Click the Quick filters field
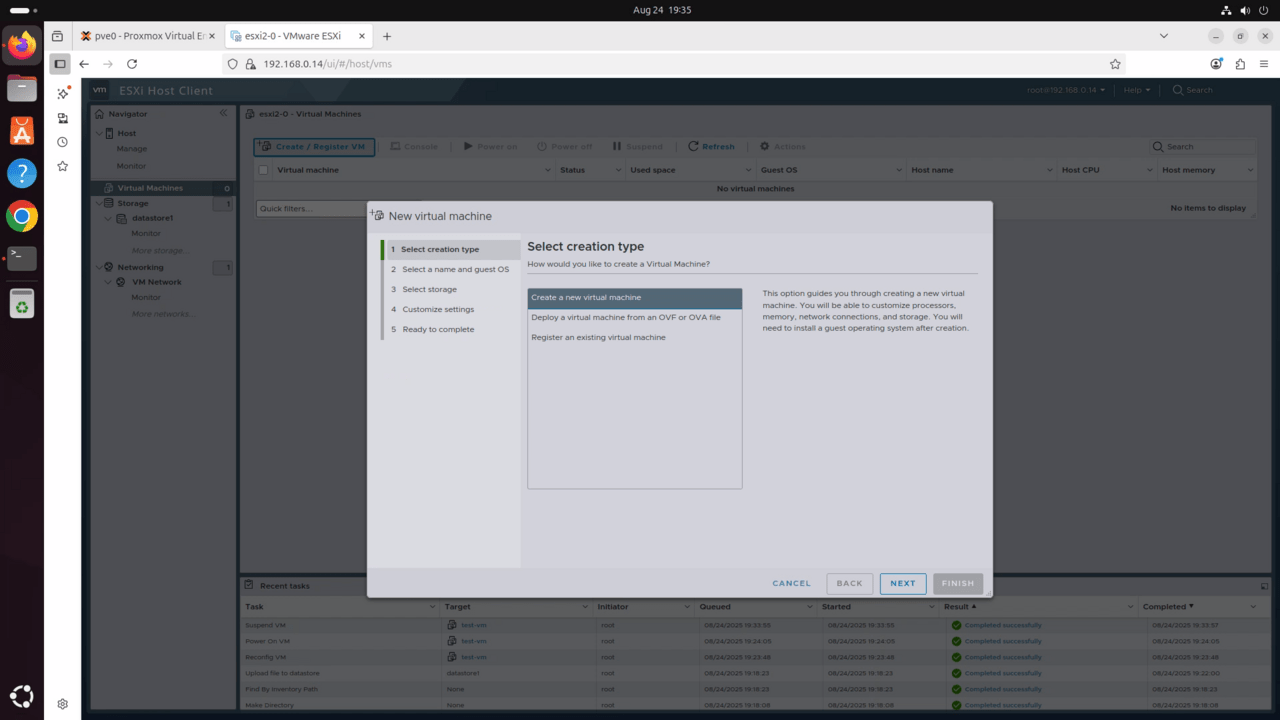 [x=312, y=209]
